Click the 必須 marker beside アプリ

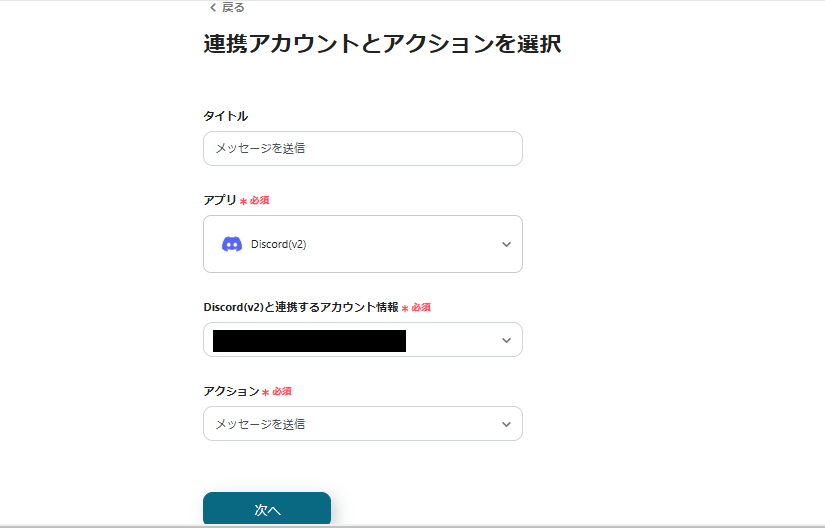pyautogui.click(x=259, y=200)
